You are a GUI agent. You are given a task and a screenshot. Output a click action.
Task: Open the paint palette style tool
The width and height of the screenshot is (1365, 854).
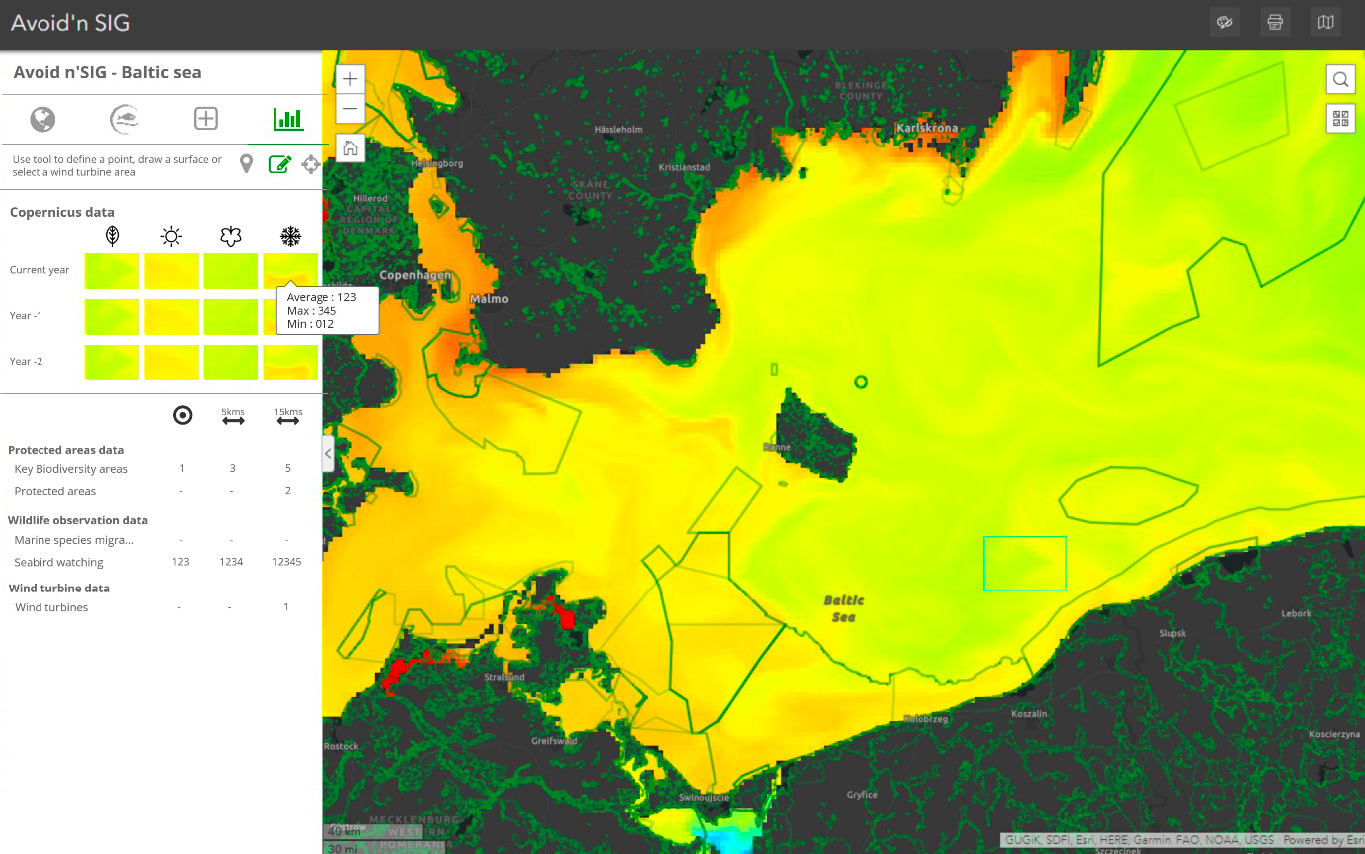pyautogui.click(x=1224, y=22)
